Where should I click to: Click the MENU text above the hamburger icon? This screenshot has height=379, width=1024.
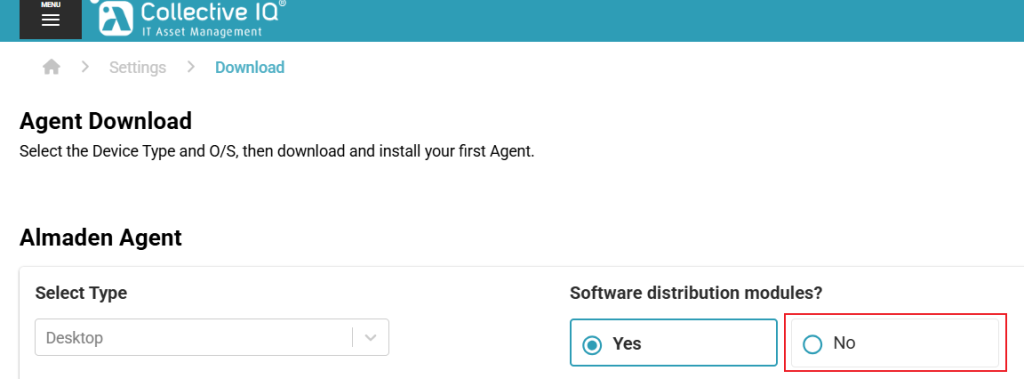click(x=50, y=5)
